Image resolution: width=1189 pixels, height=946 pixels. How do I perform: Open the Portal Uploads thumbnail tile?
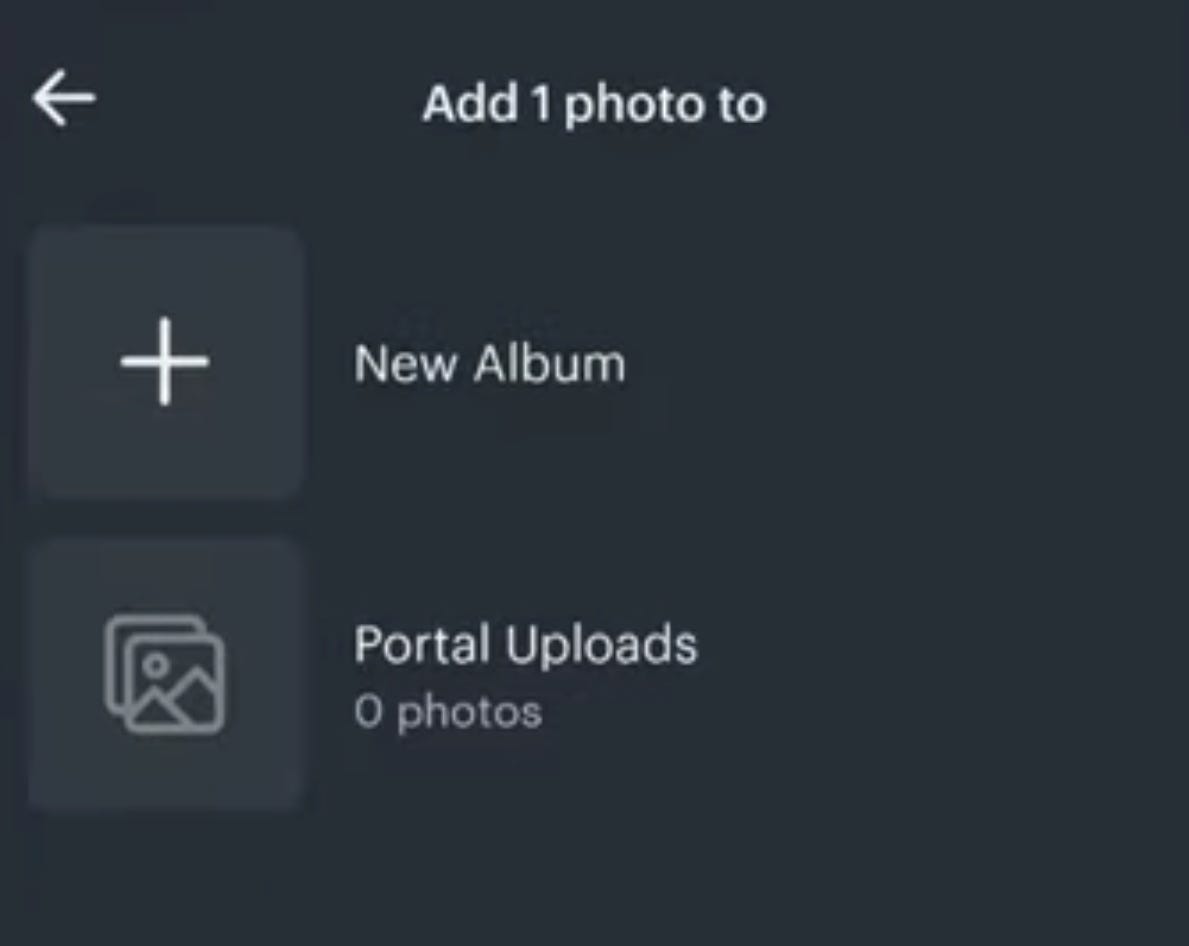click(x=165, y=675)
